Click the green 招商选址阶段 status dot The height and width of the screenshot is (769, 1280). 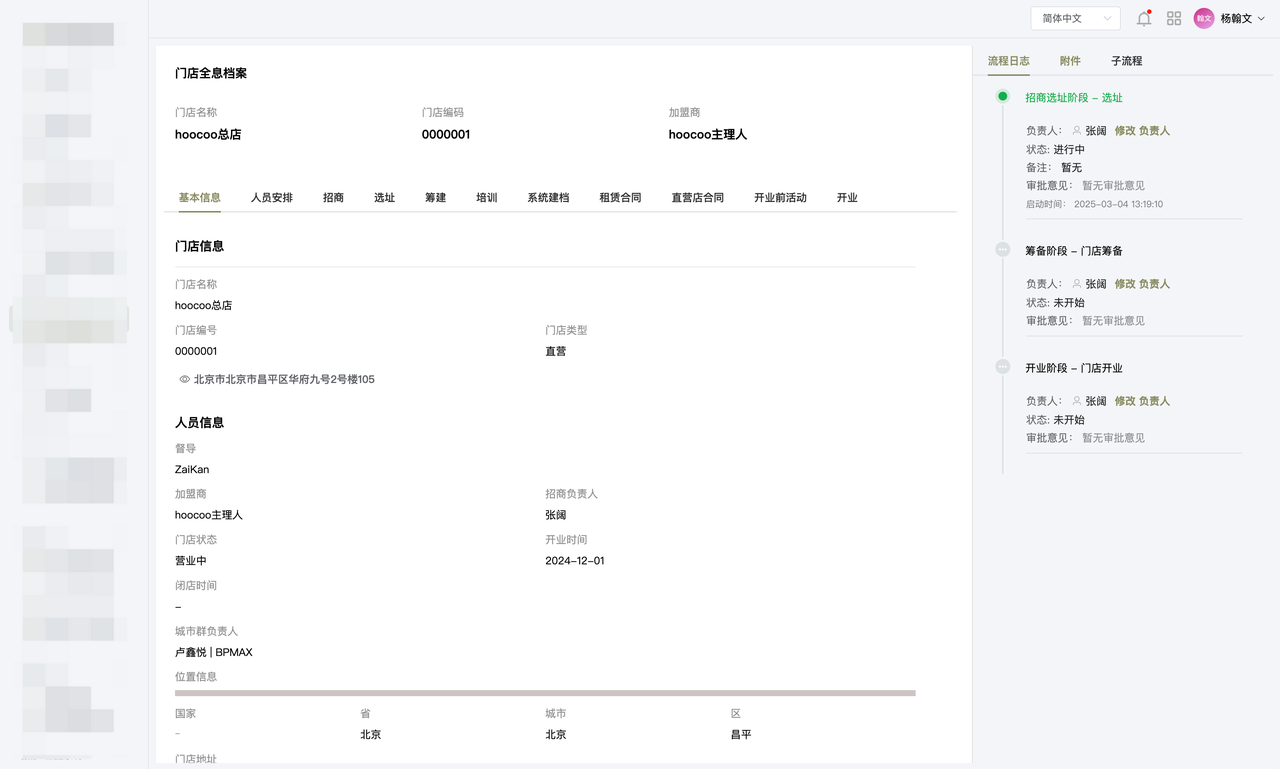coord(1003,97)
